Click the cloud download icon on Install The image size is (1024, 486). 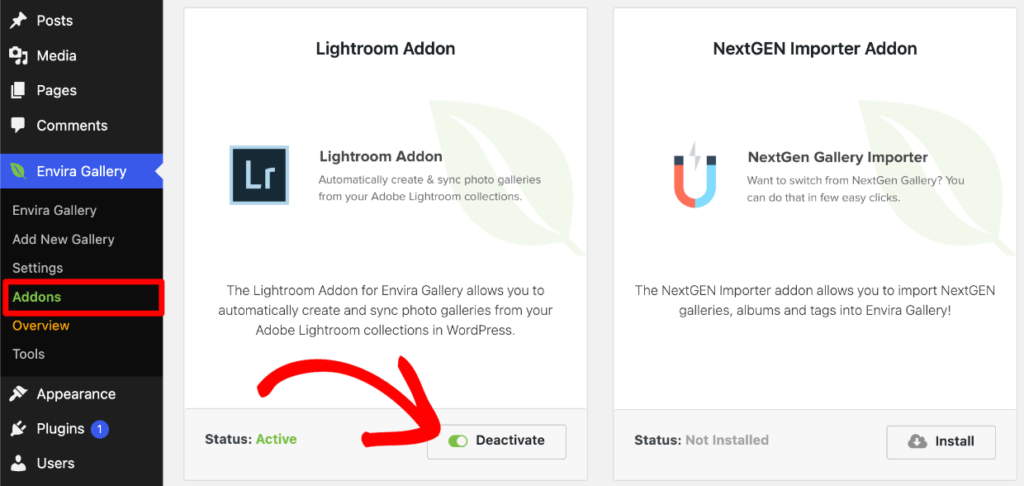coord(918,442)
